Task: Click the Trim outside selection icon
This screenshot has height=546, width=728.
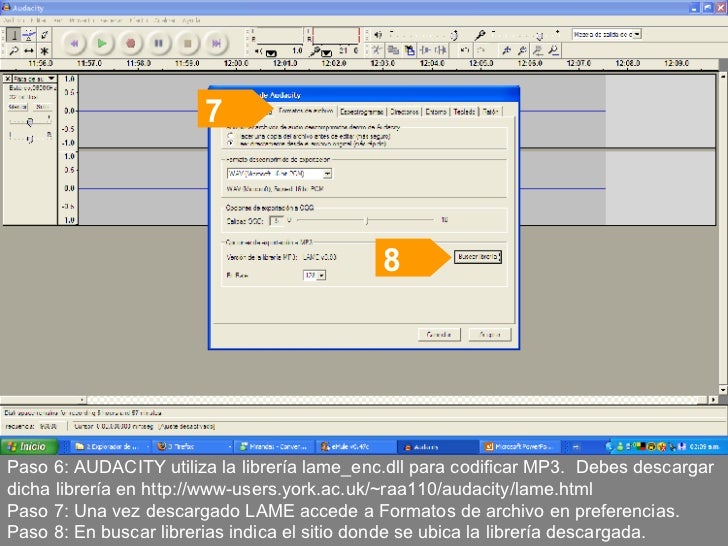Action: (x=425, y=50)
